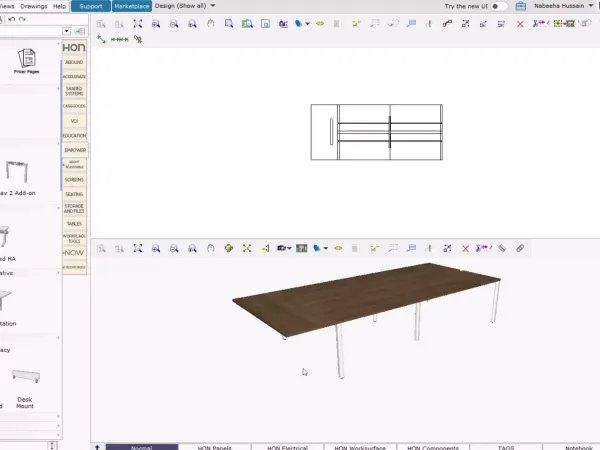Click the briefcase icon near the user name
Image resolution: width=600 pixels, height=450 pixels.
(x=520, y=6)
